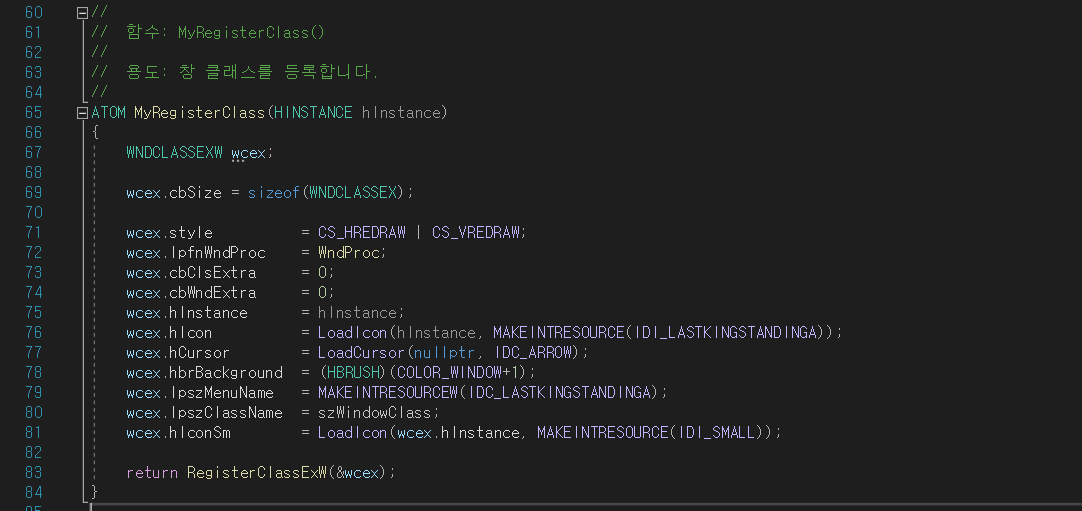Click the LoadCursor call on line 77

(362, 352)
